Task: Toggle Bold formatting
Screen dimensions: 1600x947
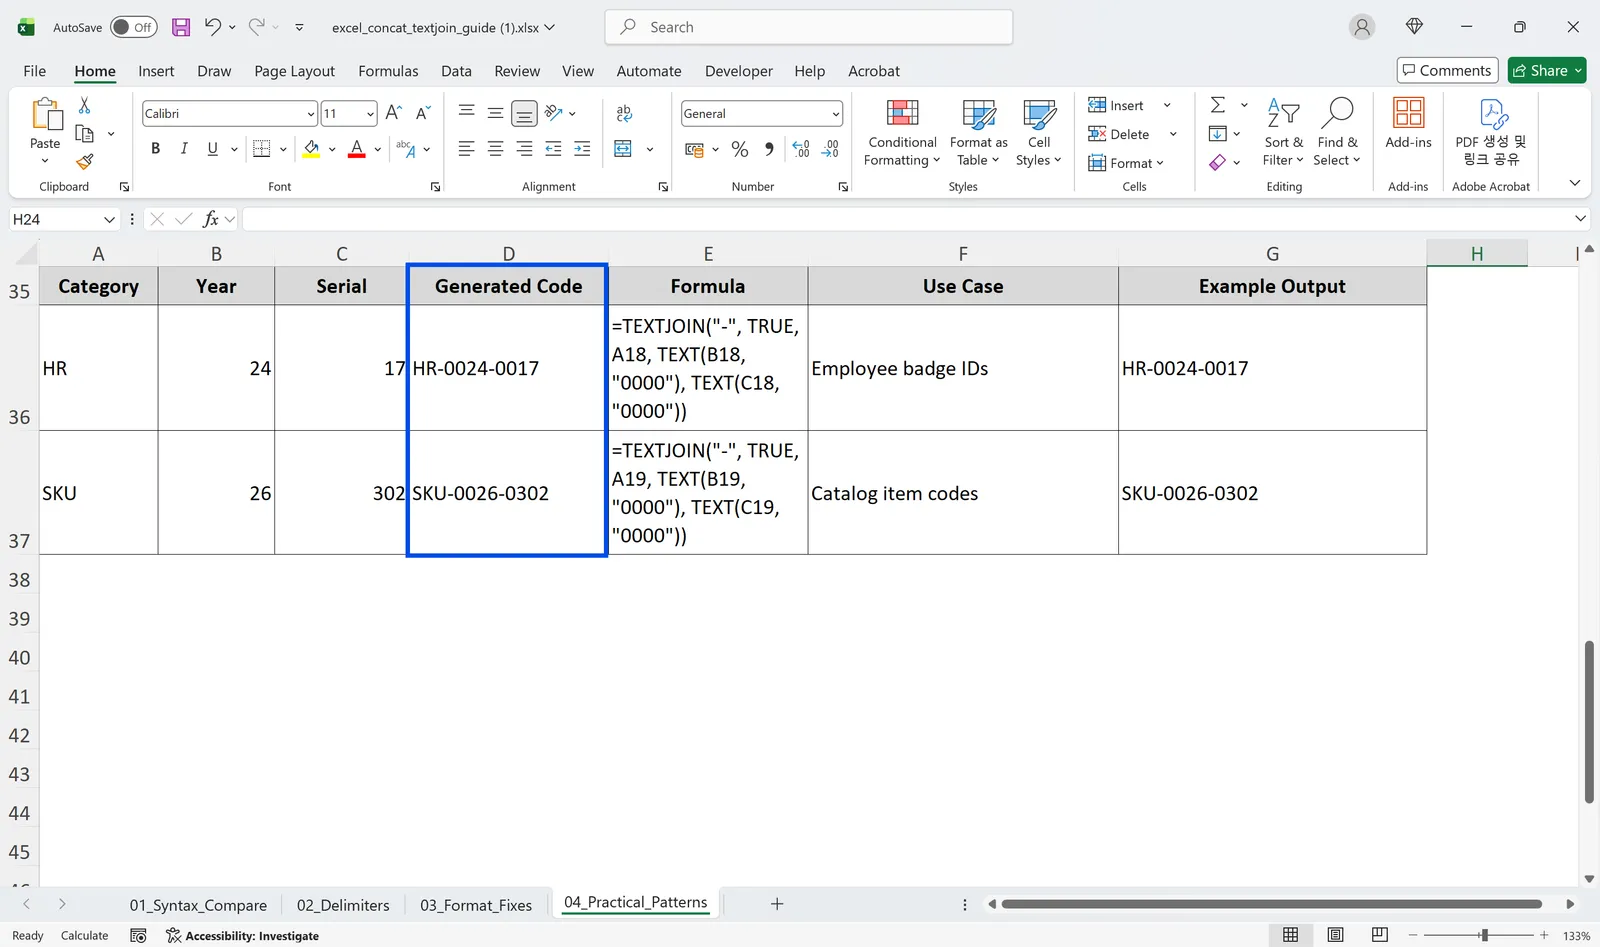Action: point(155,149)
